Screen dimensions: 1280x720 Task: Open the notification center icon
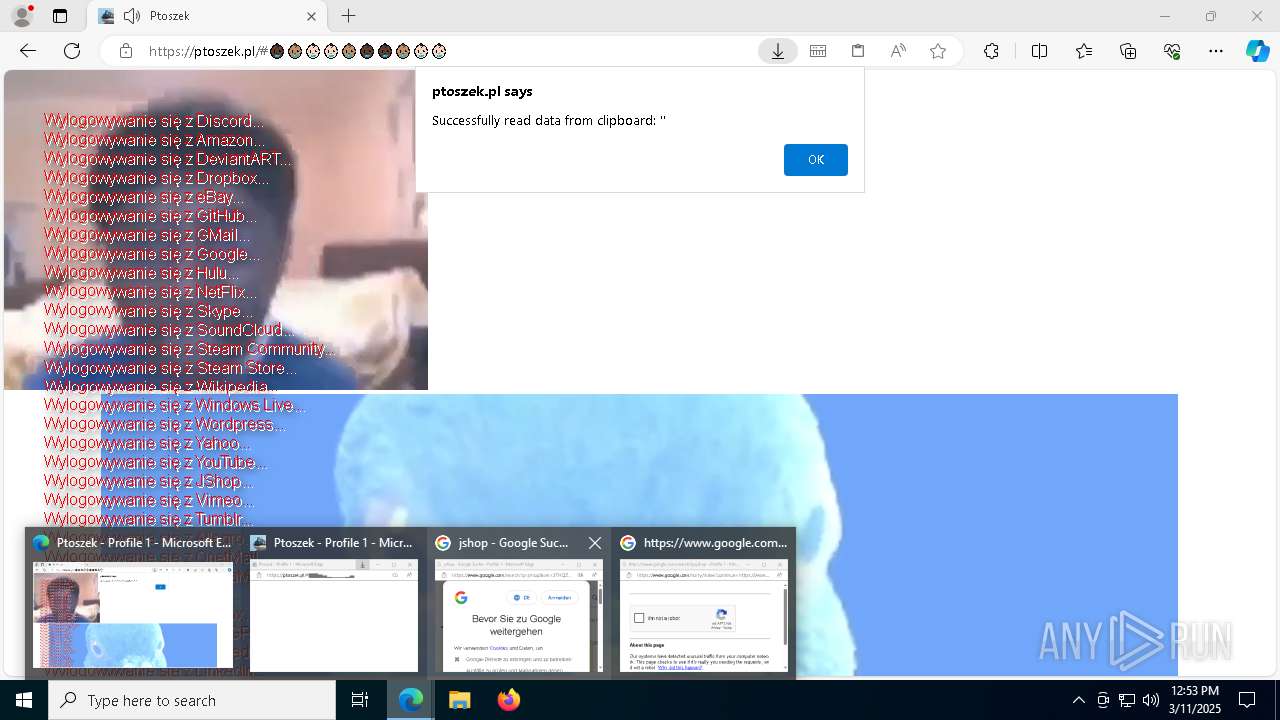coord(1247,700)
